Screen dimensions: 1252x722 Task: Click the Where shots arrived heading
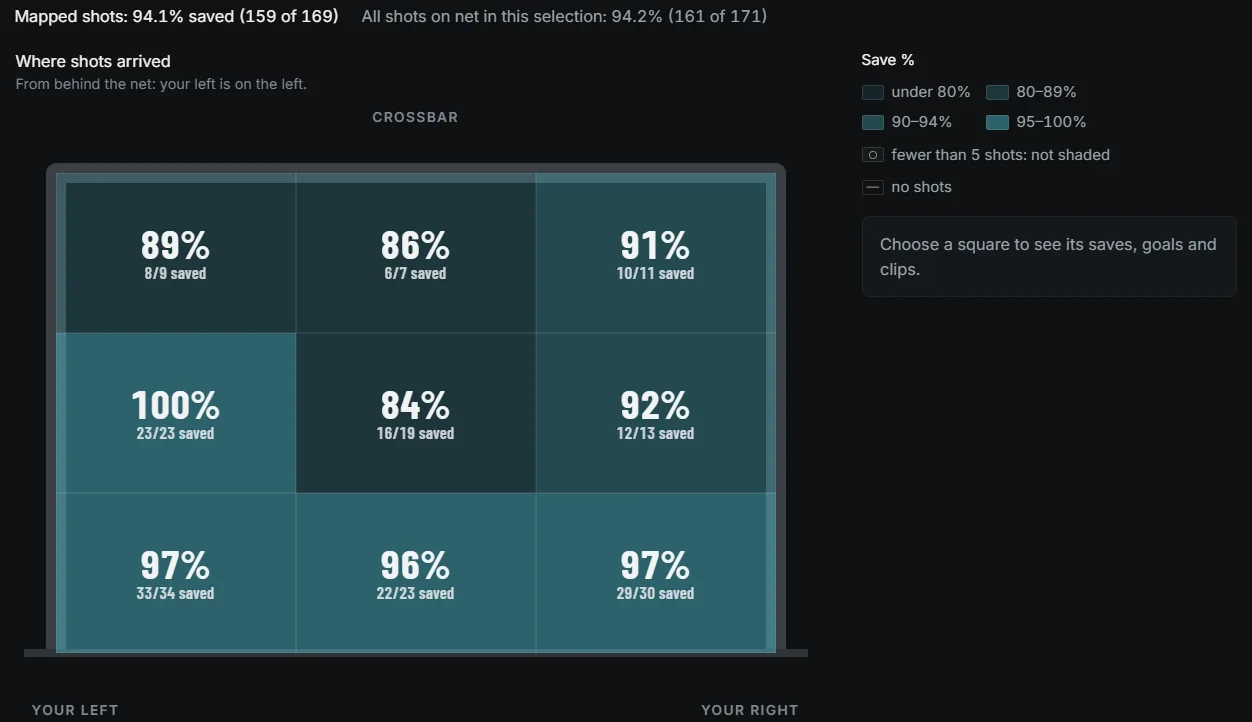click(x=93, y=61)
